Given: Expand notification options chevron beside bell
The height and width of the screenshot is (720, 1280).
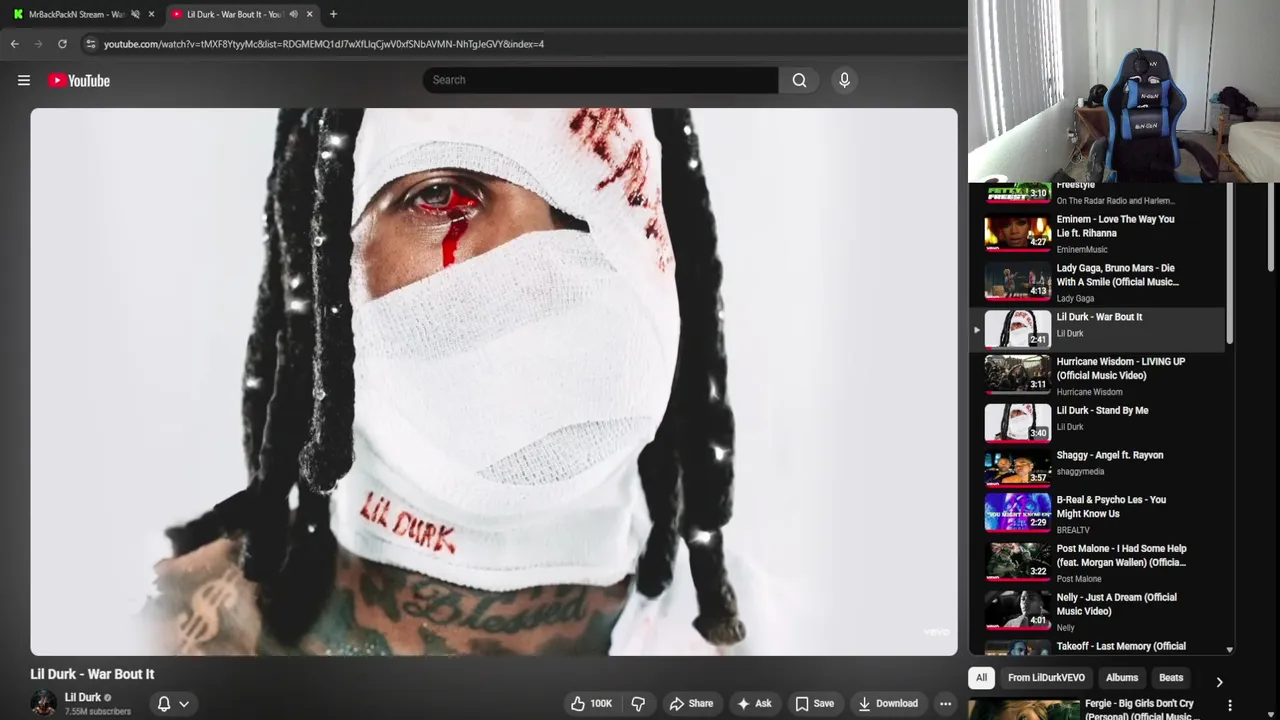Looking at the screenshot, I should tap(184, 704).
